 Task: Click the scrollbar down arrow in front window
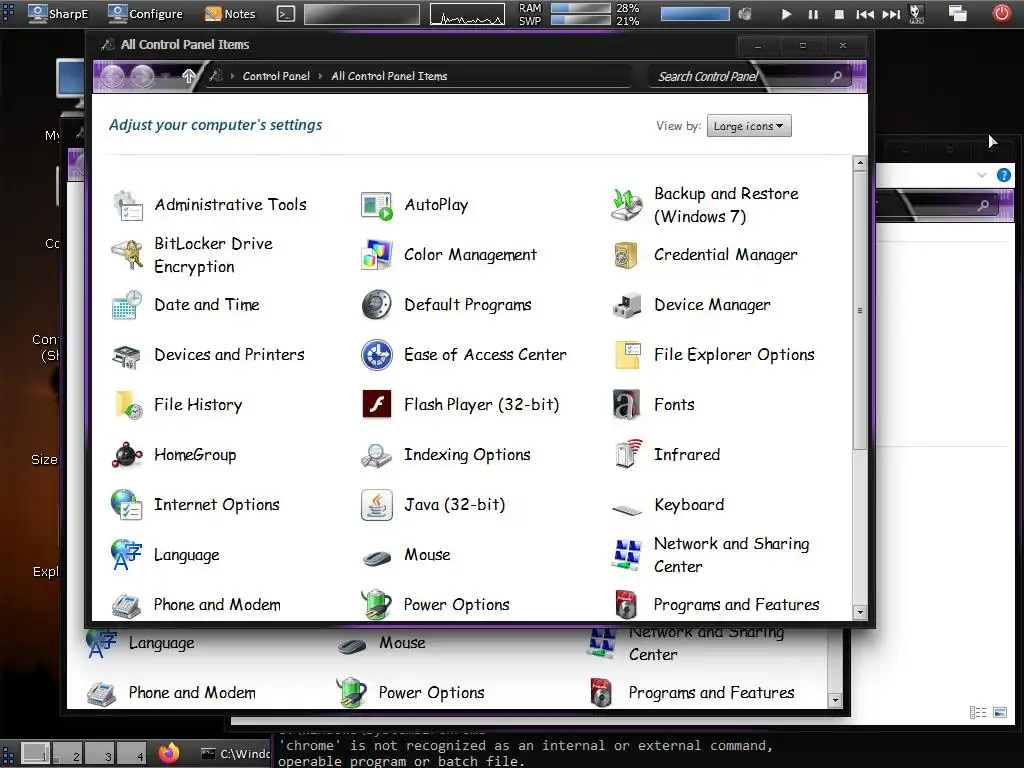point(859,613)
